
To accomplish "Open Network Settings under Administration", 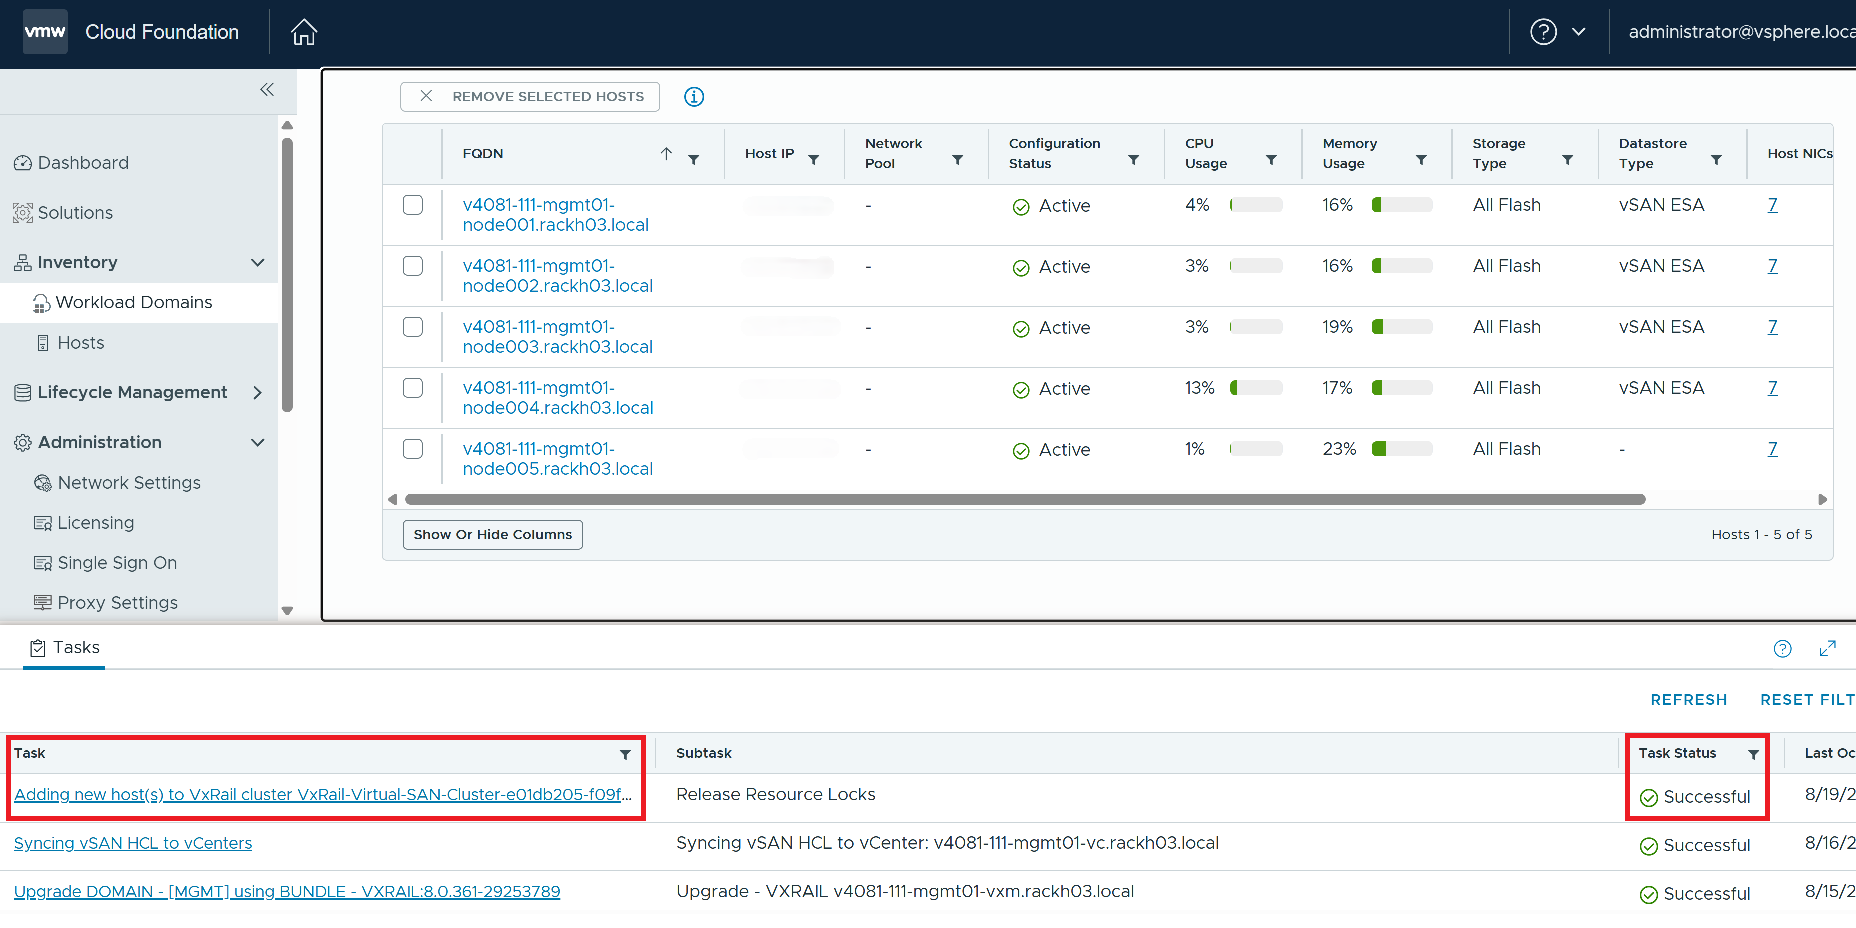I will pyautogui.click(x=129, y=482).
